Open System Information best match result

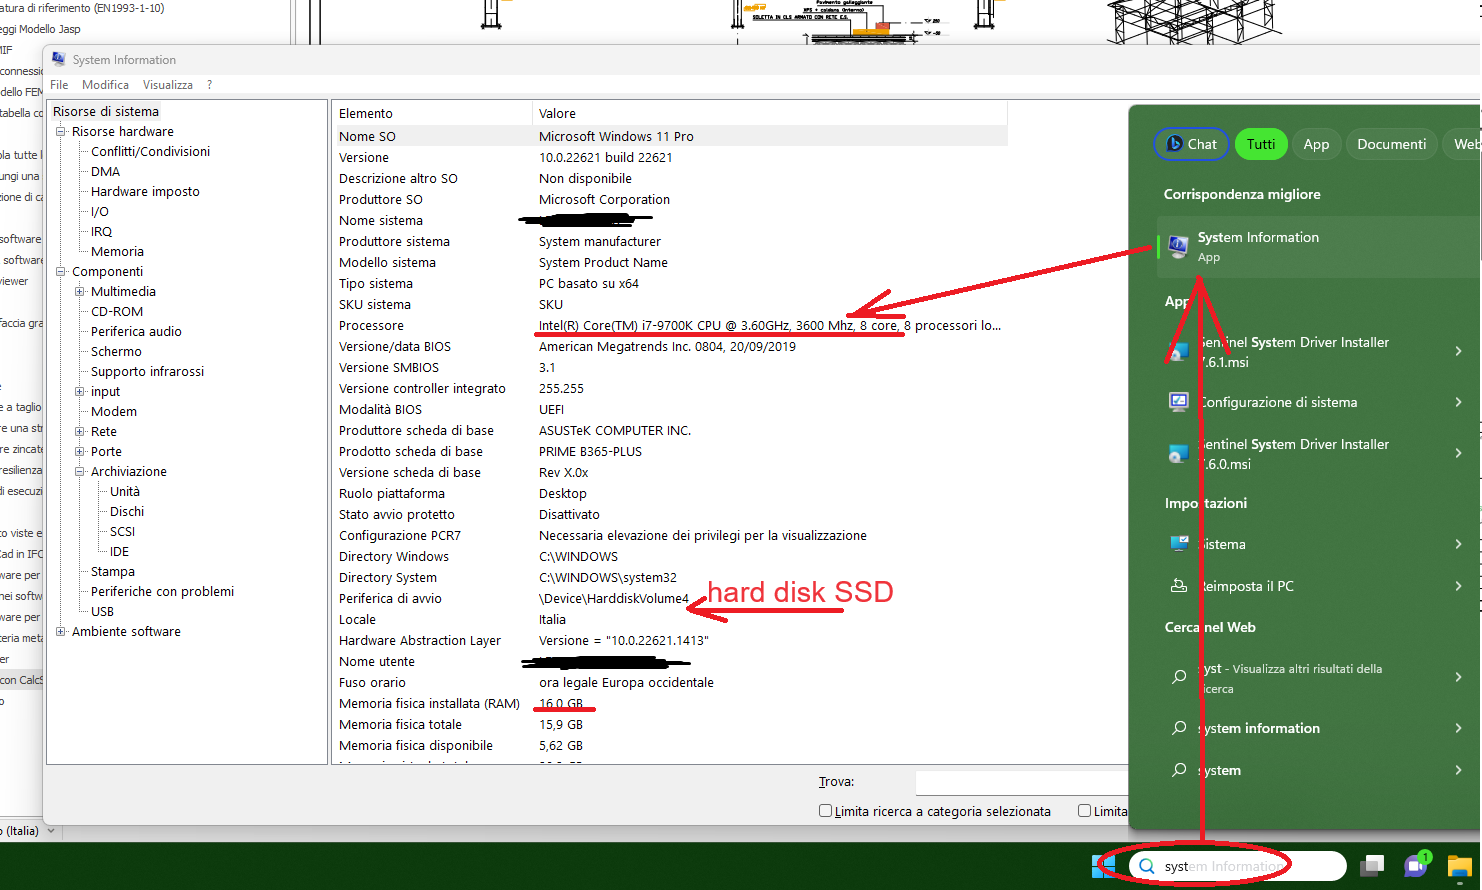[x=1318, y=247]
